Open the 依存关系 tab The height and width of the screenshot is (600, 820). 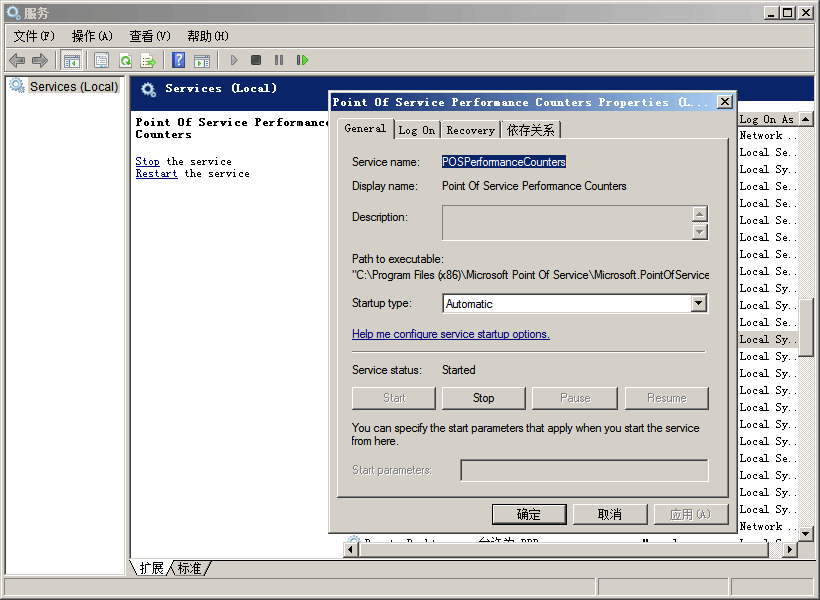530,130
